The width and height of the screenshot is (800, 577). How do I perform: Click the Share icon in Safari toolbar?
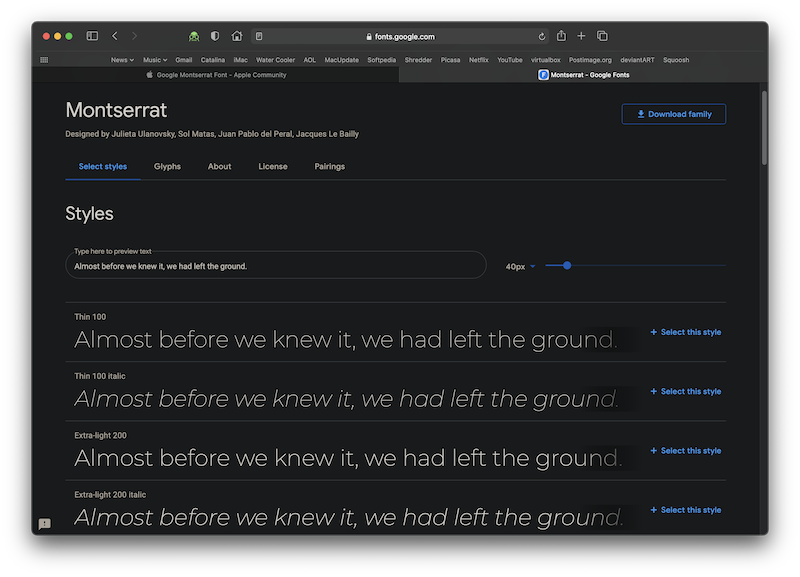[x=560, y=35]
